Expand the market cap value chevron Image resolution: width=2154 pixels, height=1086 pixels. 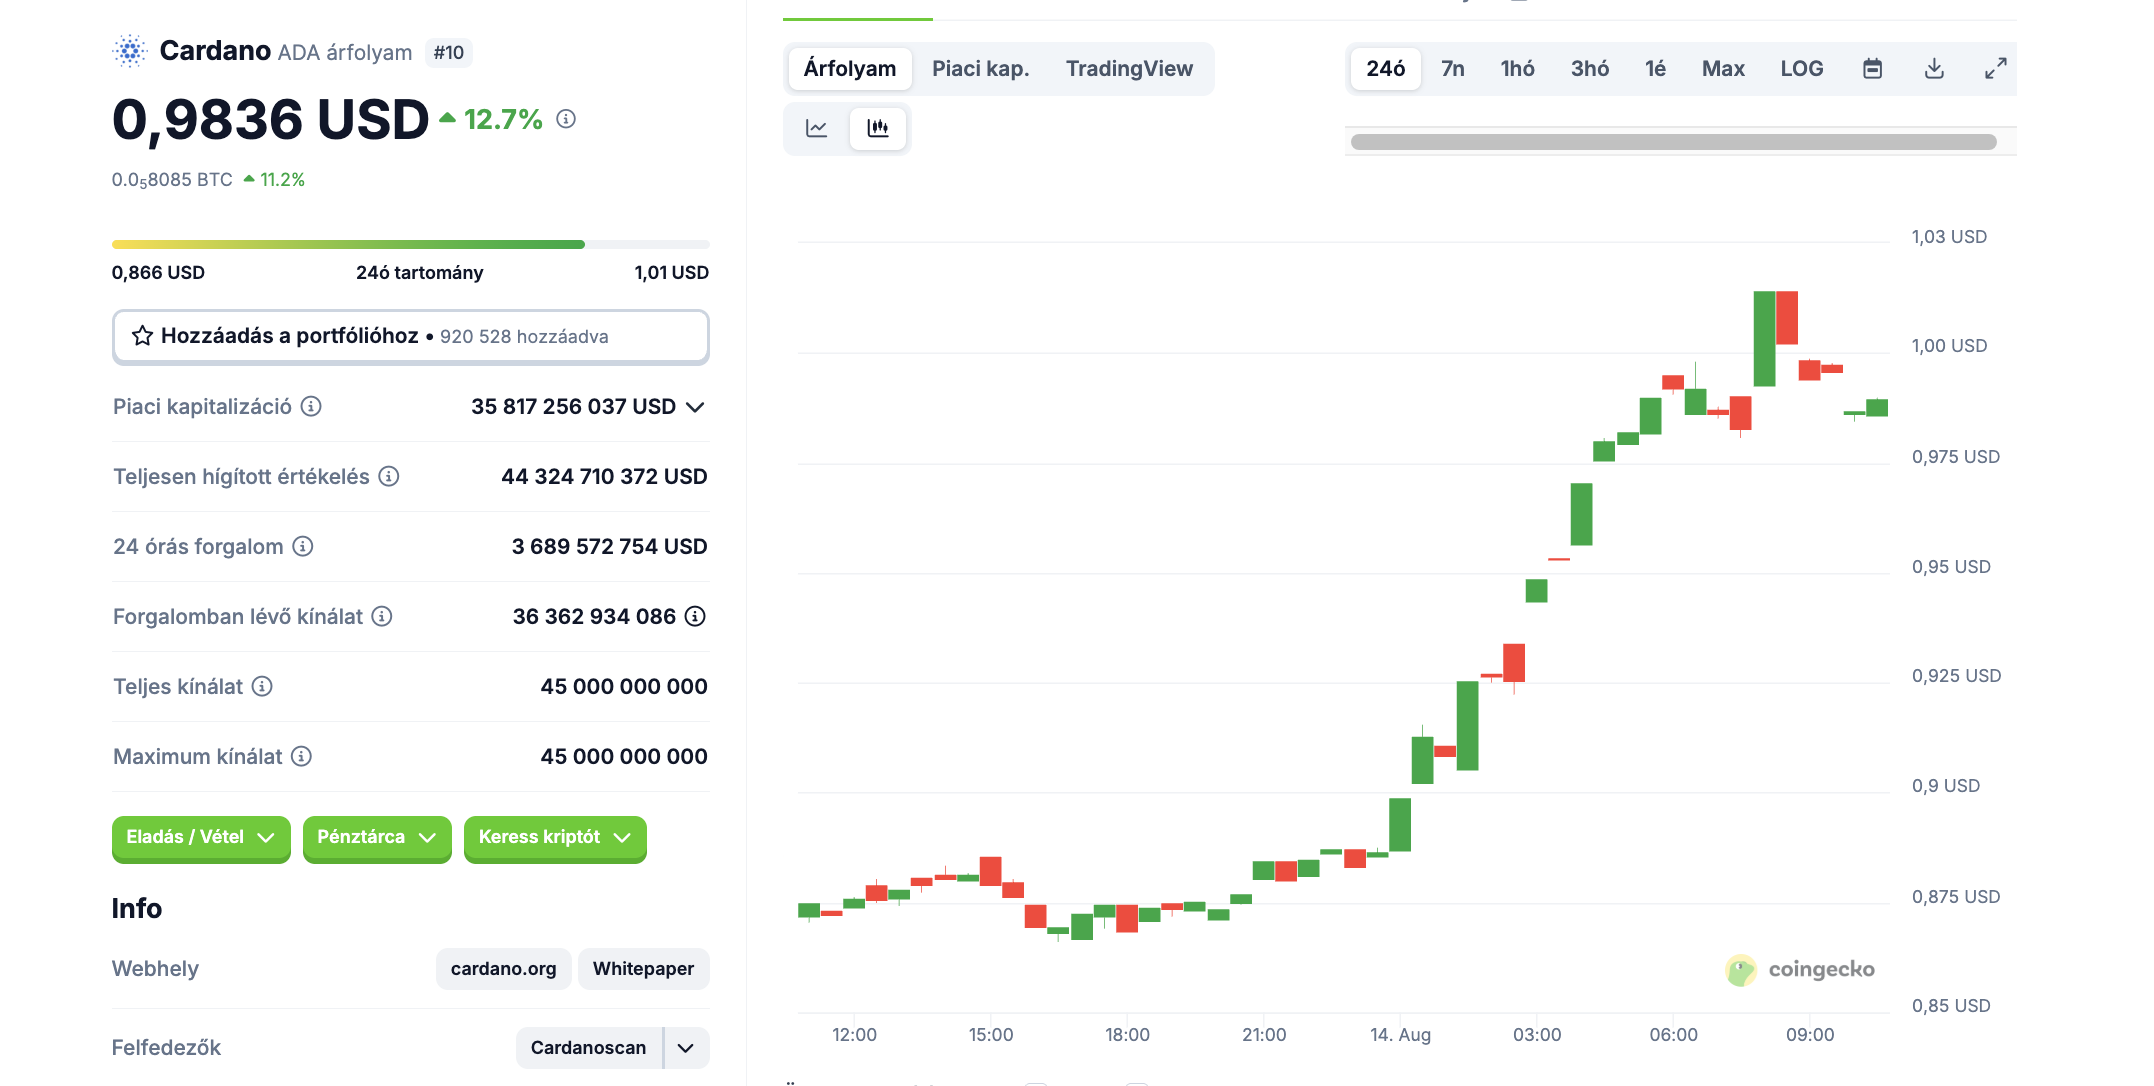pos(695,407)
